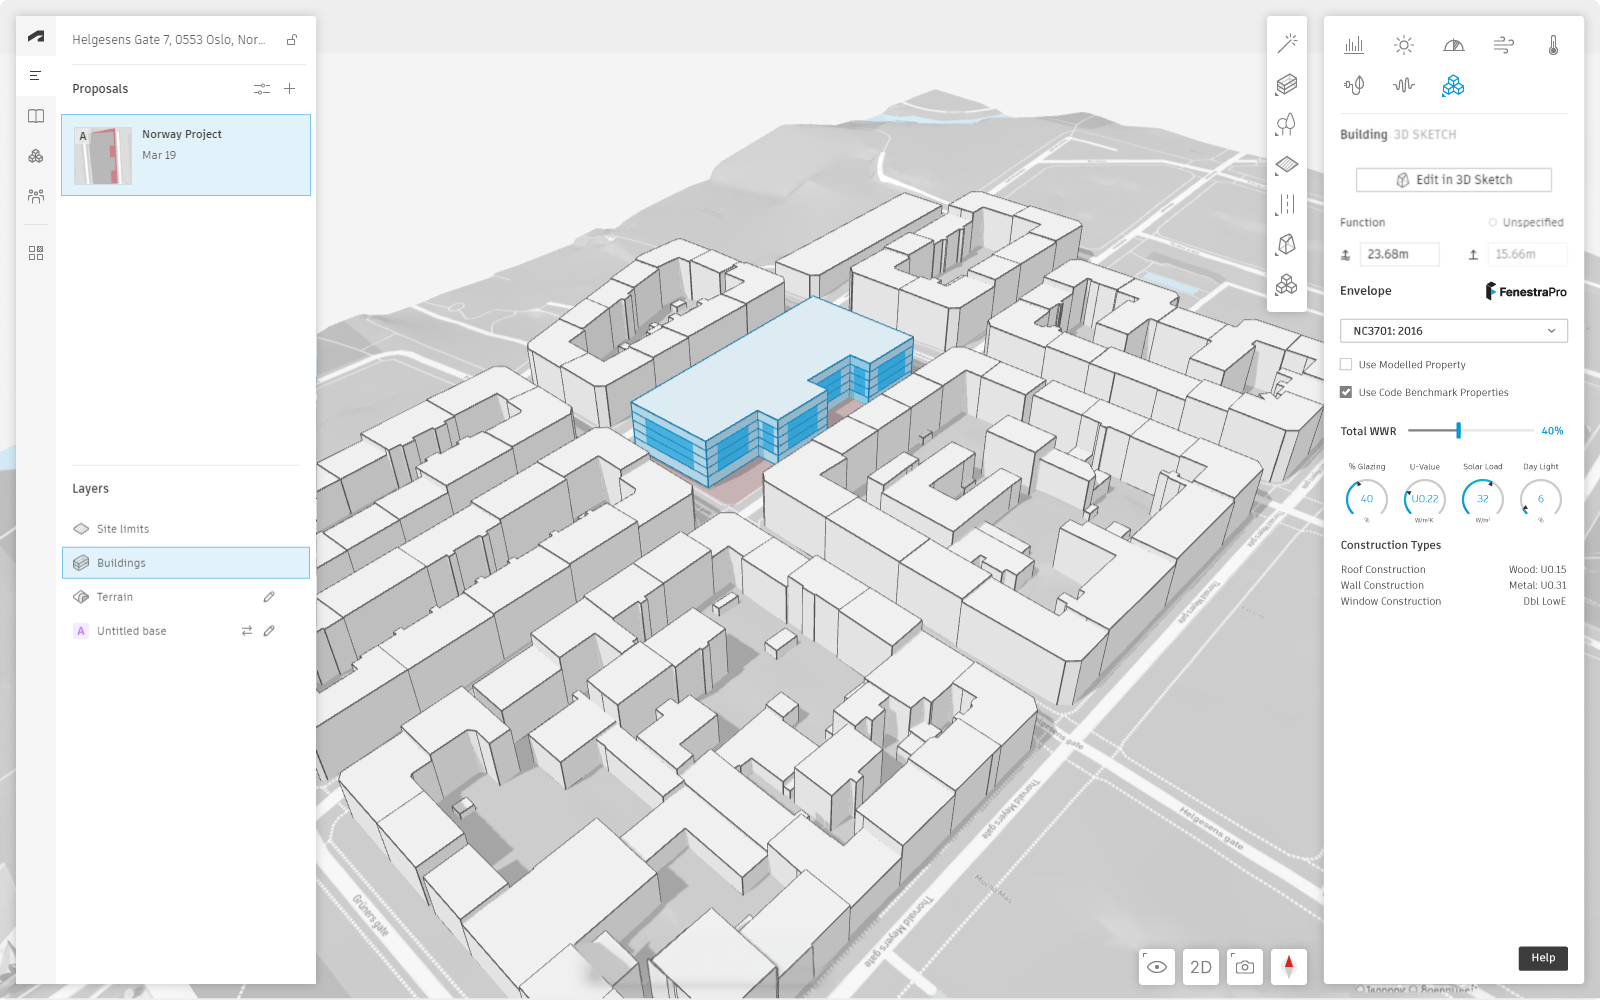Open the solar analysis panel
1600x1000 pixels.
pyautogui.click(x=1404, y=45)
